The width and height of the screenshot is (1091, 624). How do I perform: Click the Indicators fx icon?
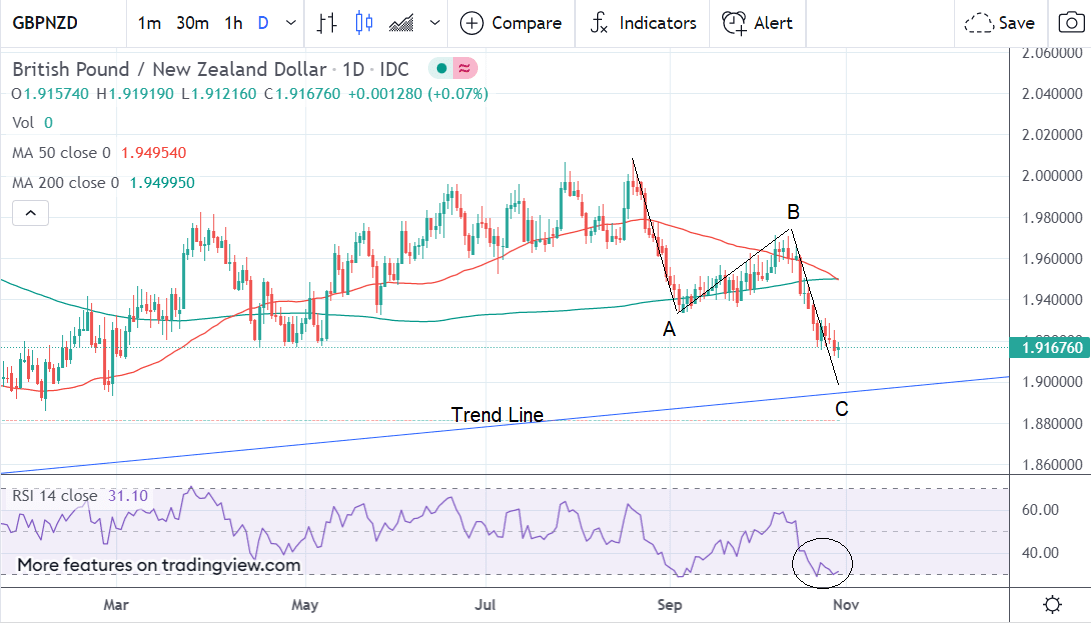coord(600,23)
